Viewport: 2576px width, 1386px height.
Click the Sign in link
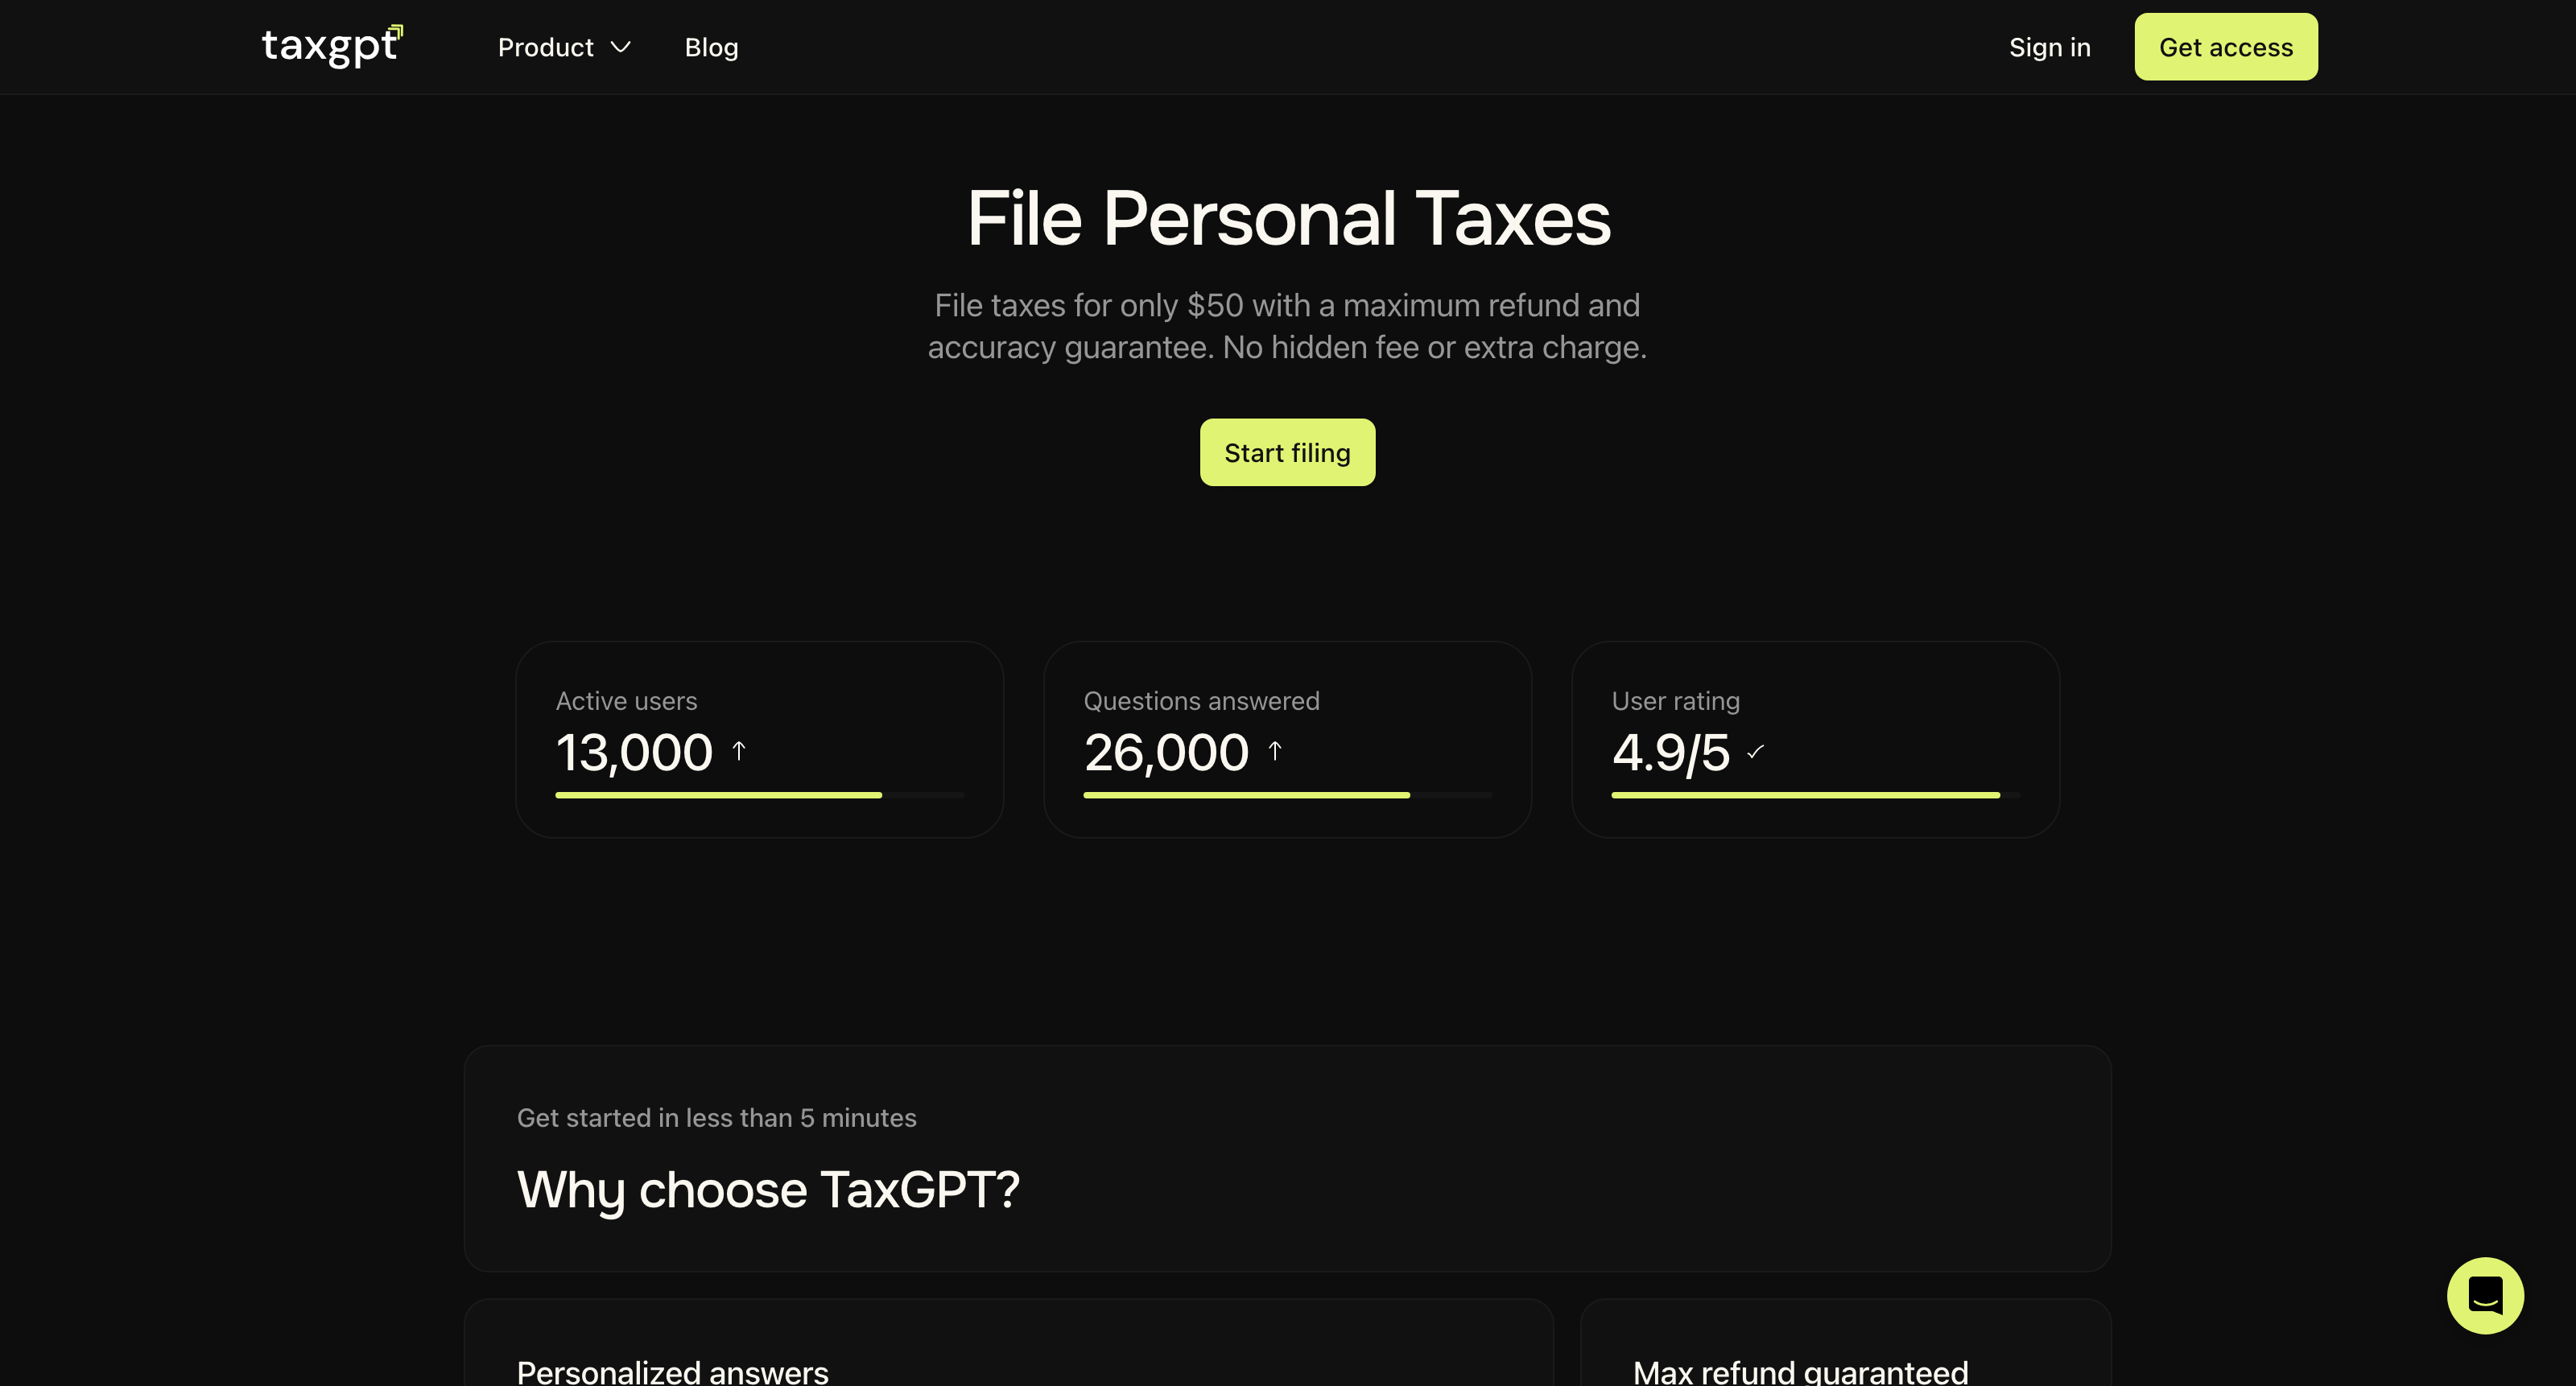[x=2049, y=47]
